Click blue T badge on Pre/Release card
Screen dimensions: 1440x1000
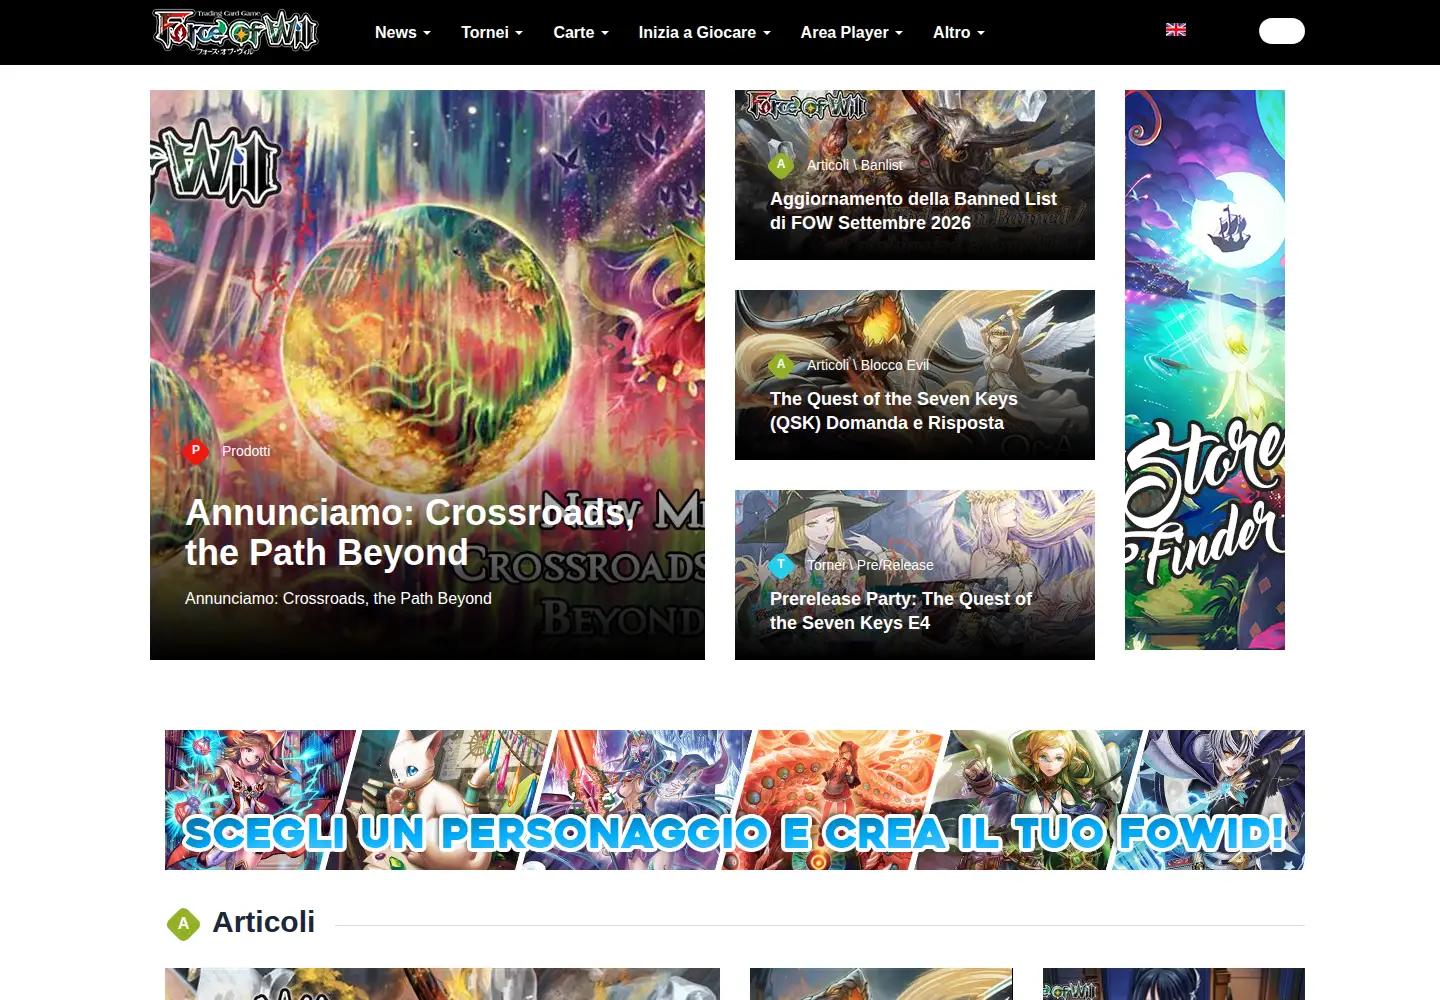point(781,565)
